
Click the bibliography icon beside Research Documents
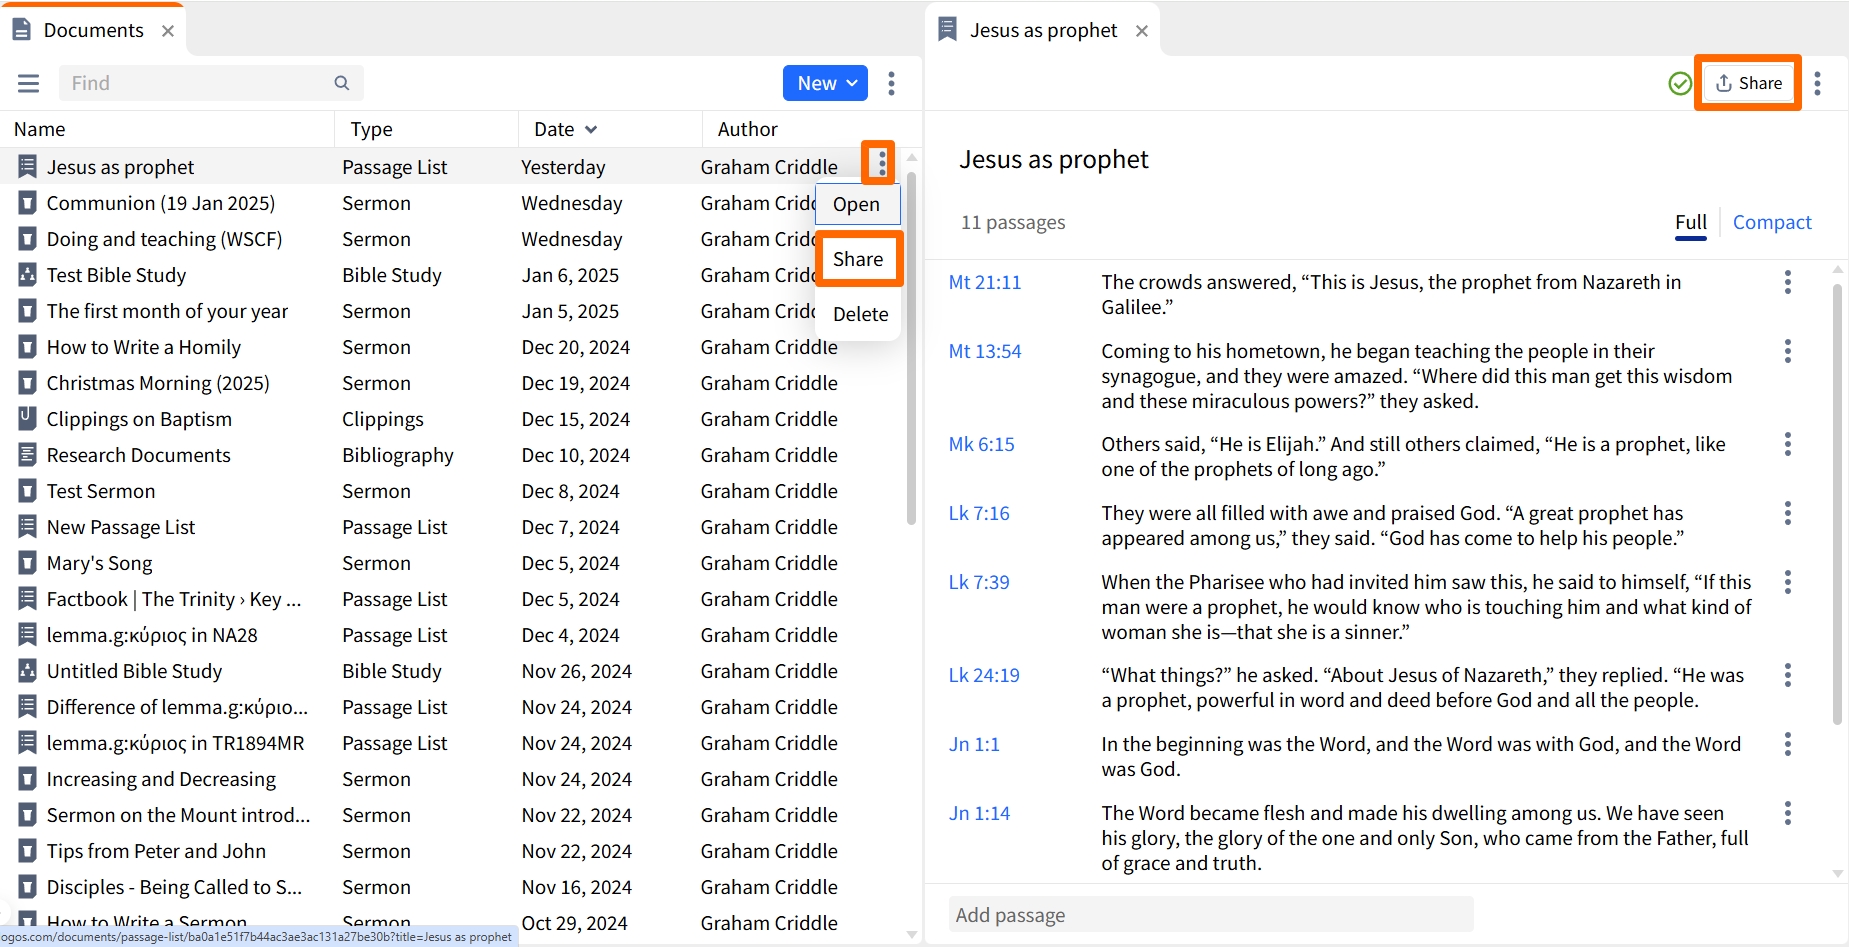point(27,455)
